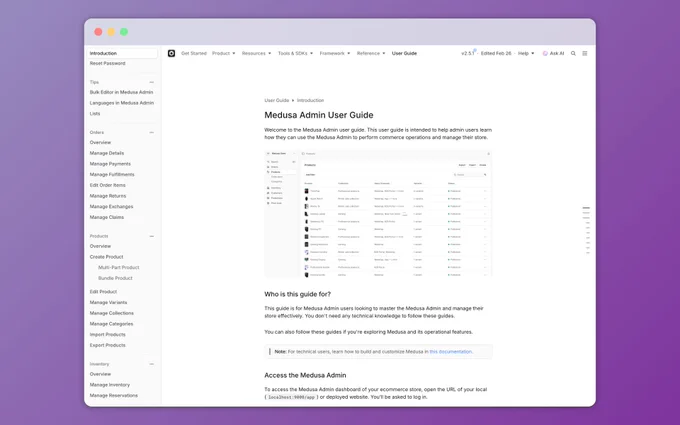The height and width of the screenshot is (425, 680).
Task: Open Languages in Medusa Admin page
Action: (x=122, y=103)
